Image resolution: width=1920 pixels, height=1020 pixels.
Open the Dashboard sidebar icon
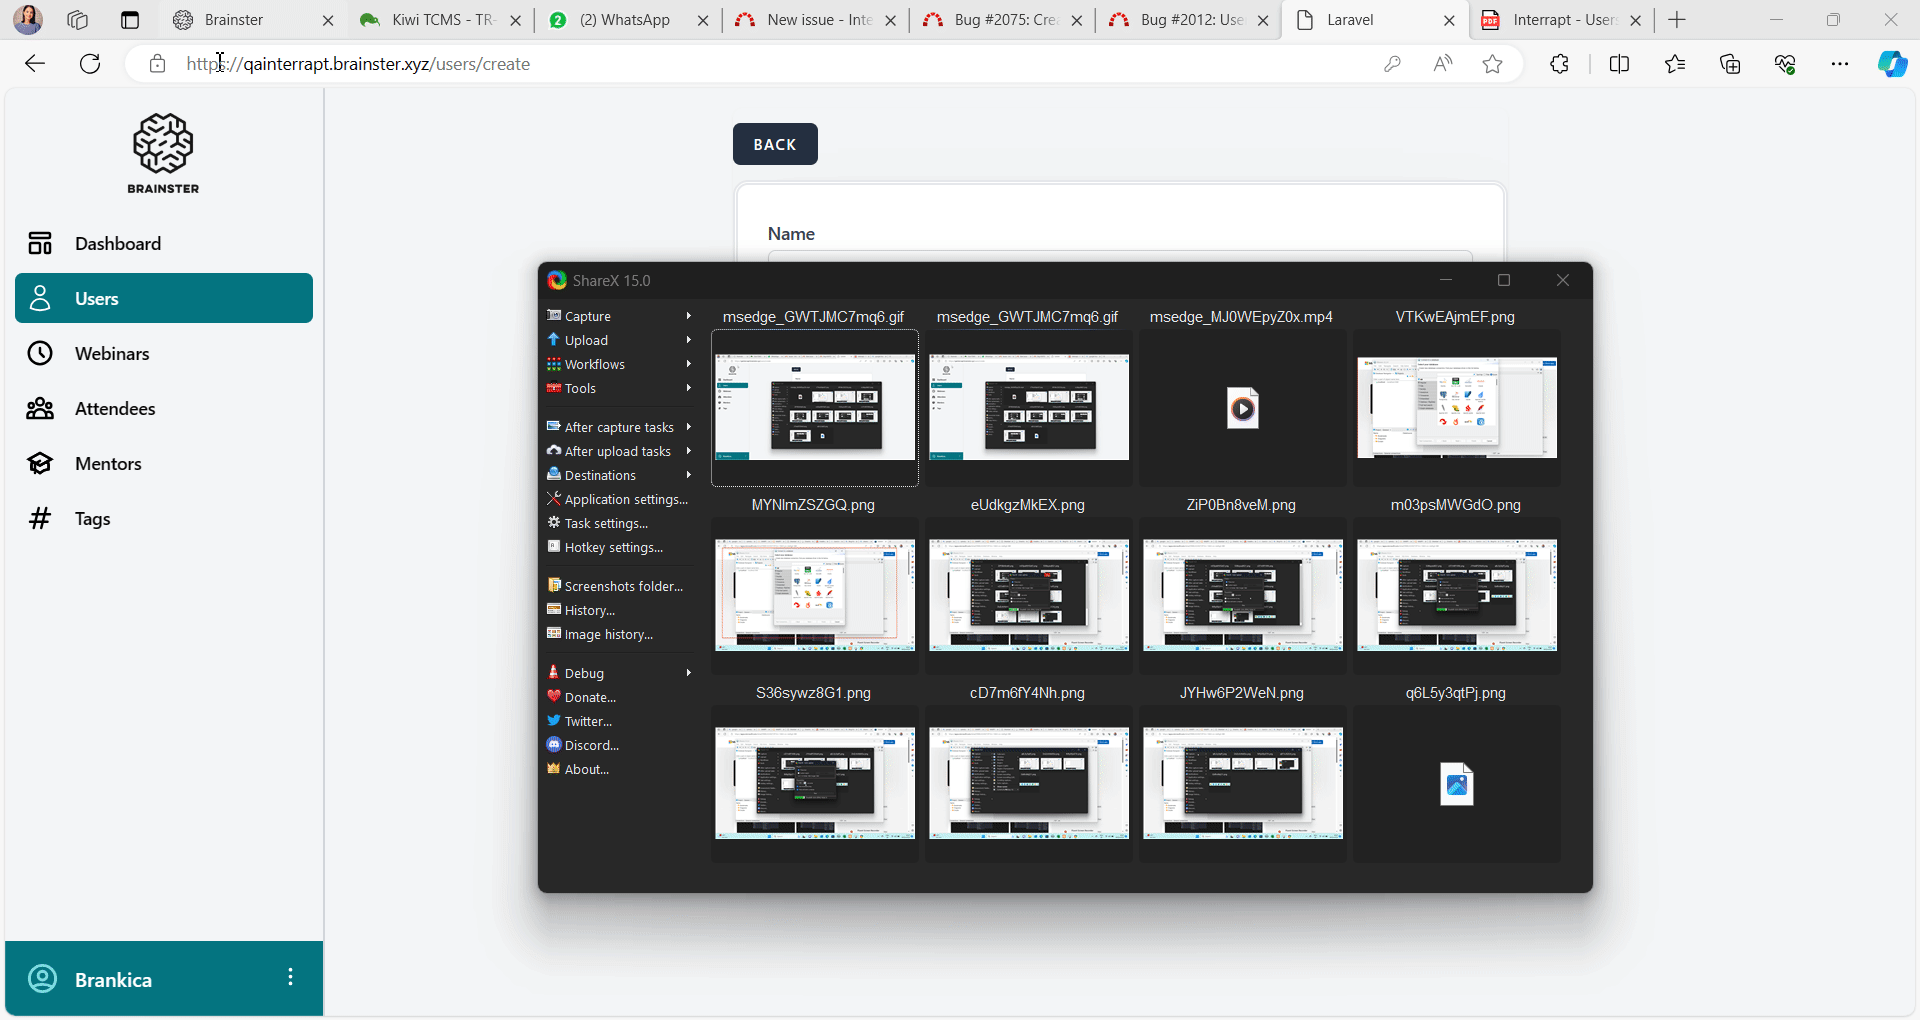click(40, 244)
